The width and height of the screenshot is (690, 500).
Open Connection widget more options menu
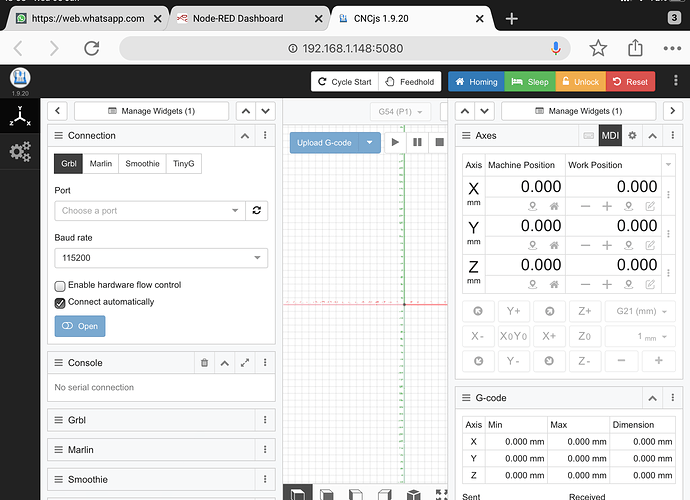265,136
